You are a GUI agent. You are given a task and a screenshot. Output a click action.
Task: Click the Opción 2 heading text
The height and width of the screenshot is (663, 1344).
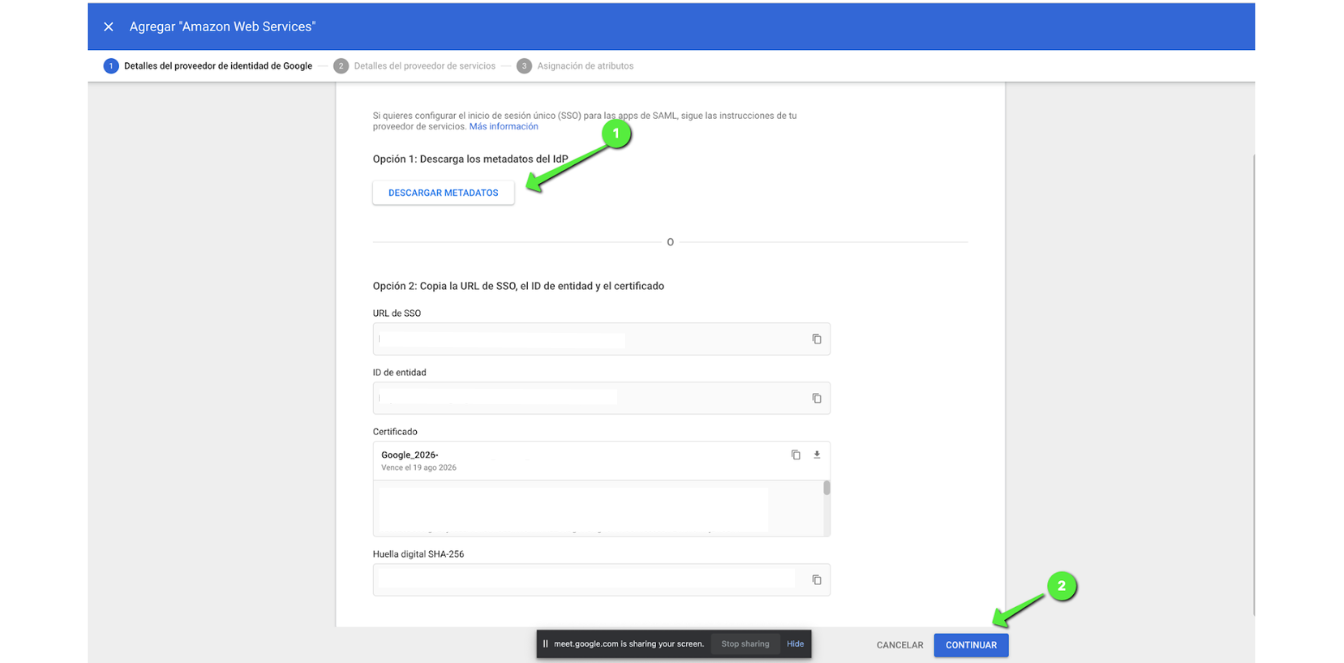coord(519,286)
